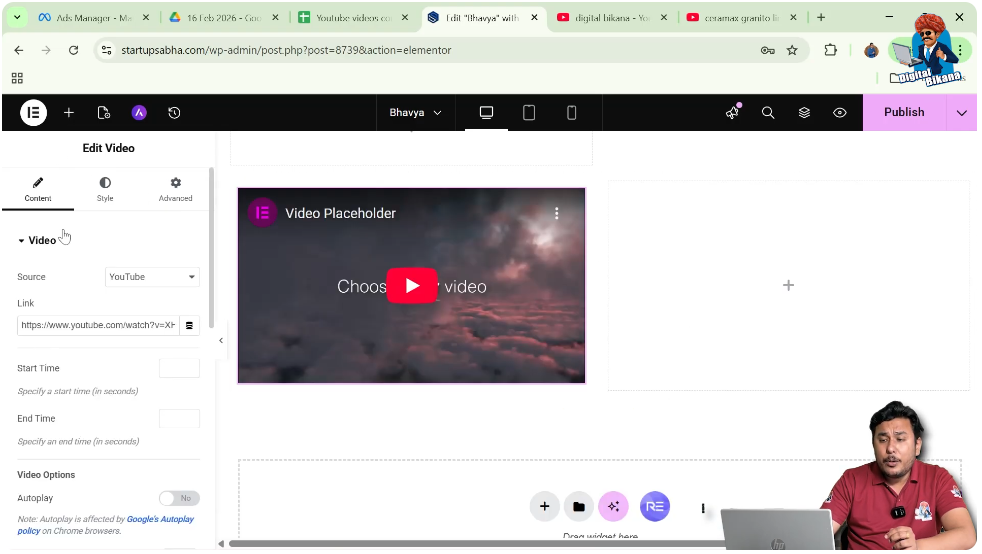Click the Start Time field
This screenshot has width=982, height=554.
click(179, 369)
